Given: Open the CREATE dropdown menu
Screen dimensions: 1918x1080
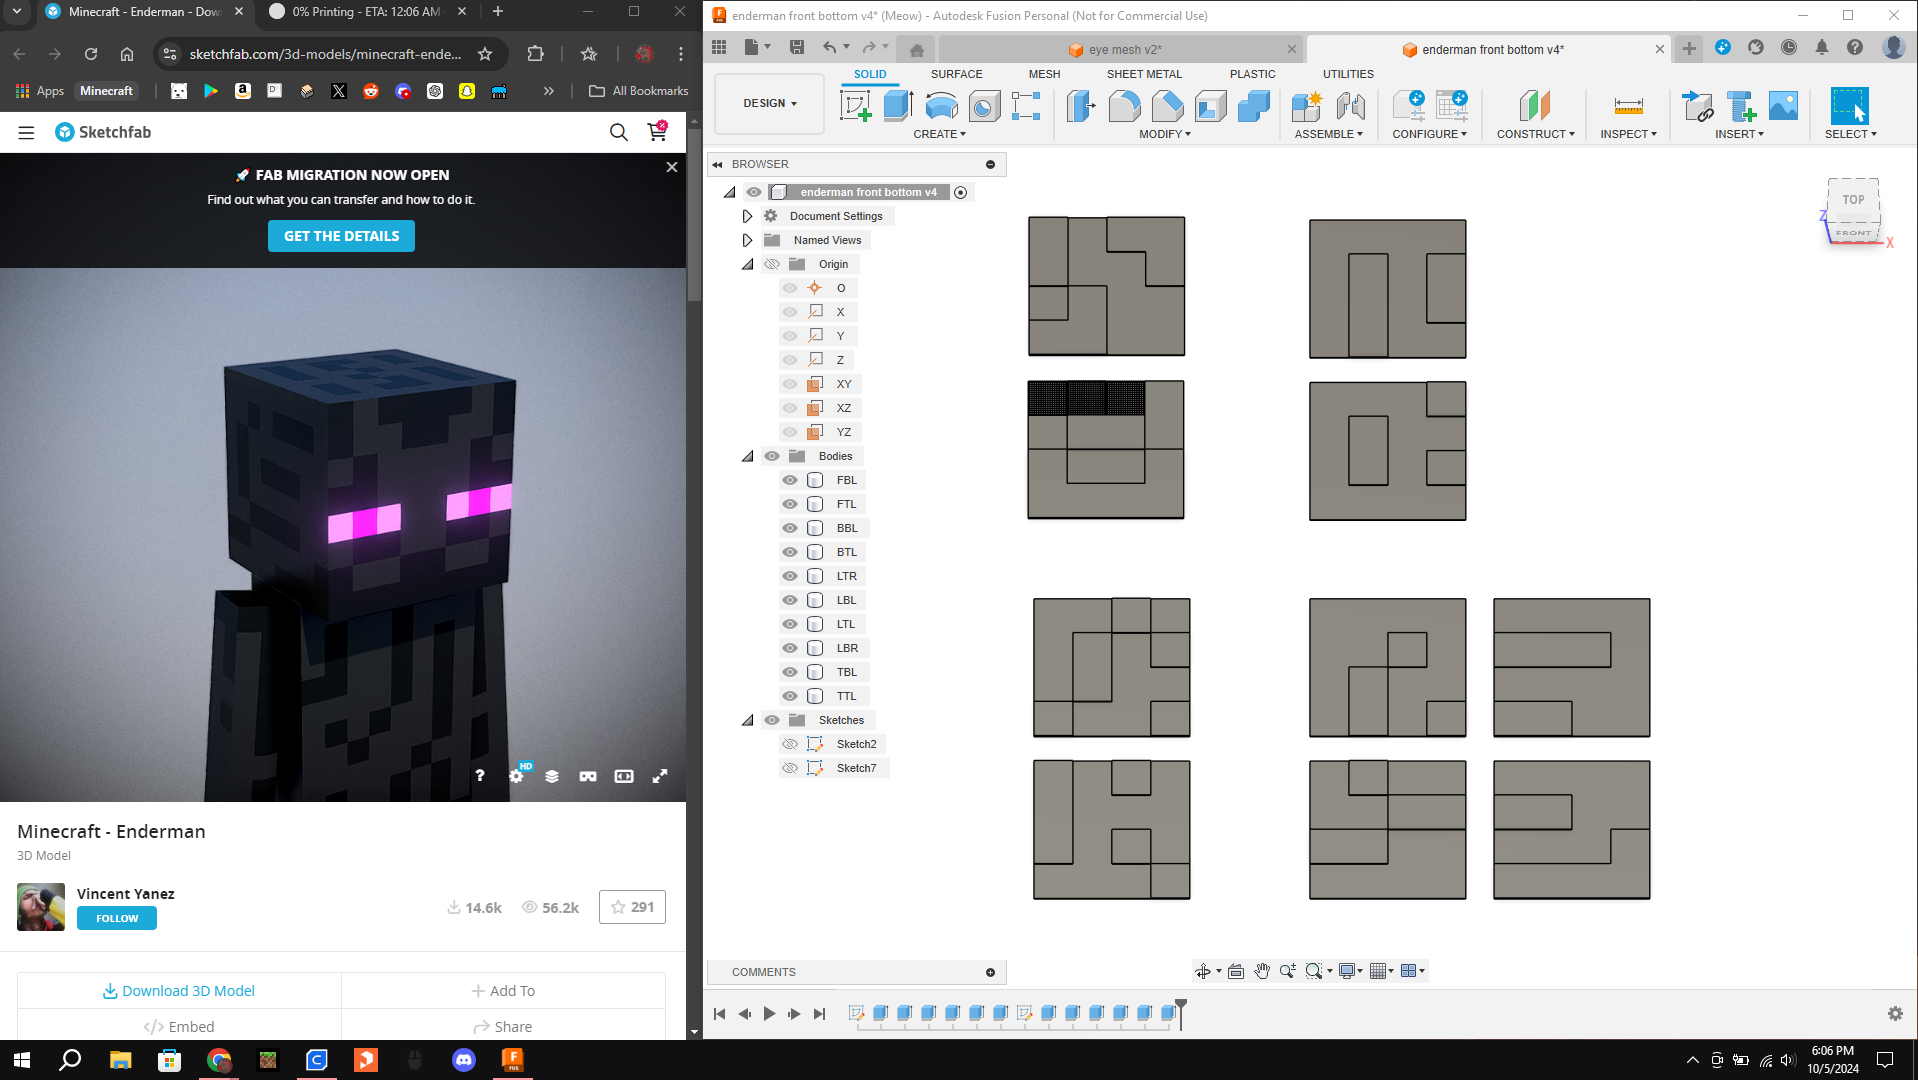Looking at the screenshot, I should coord(939,134).
